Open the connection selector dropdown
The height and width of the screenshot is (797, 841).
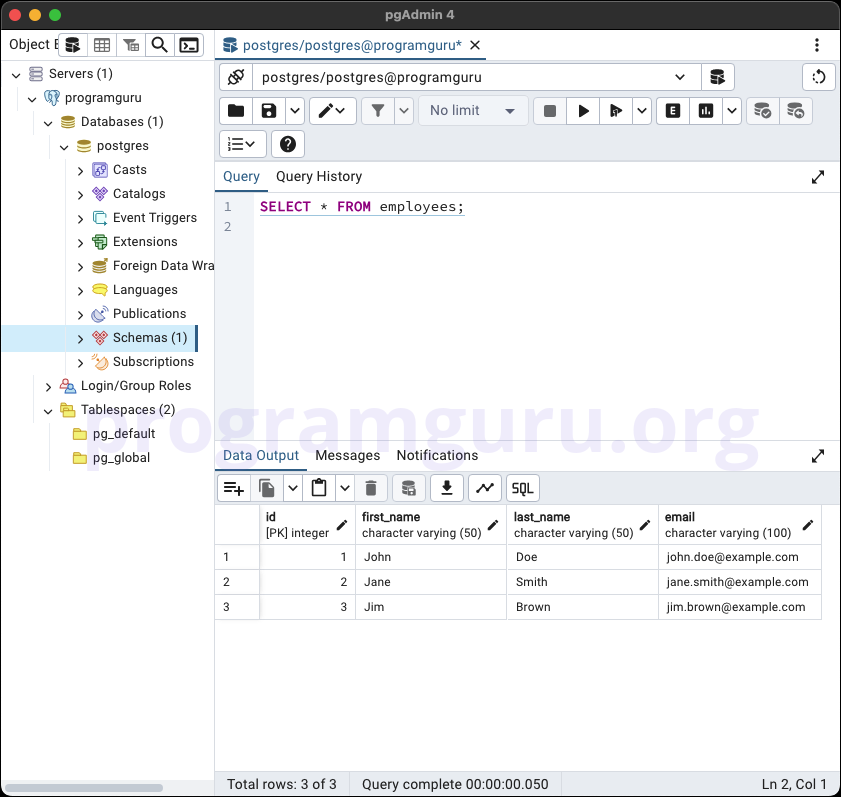[682, 77]
